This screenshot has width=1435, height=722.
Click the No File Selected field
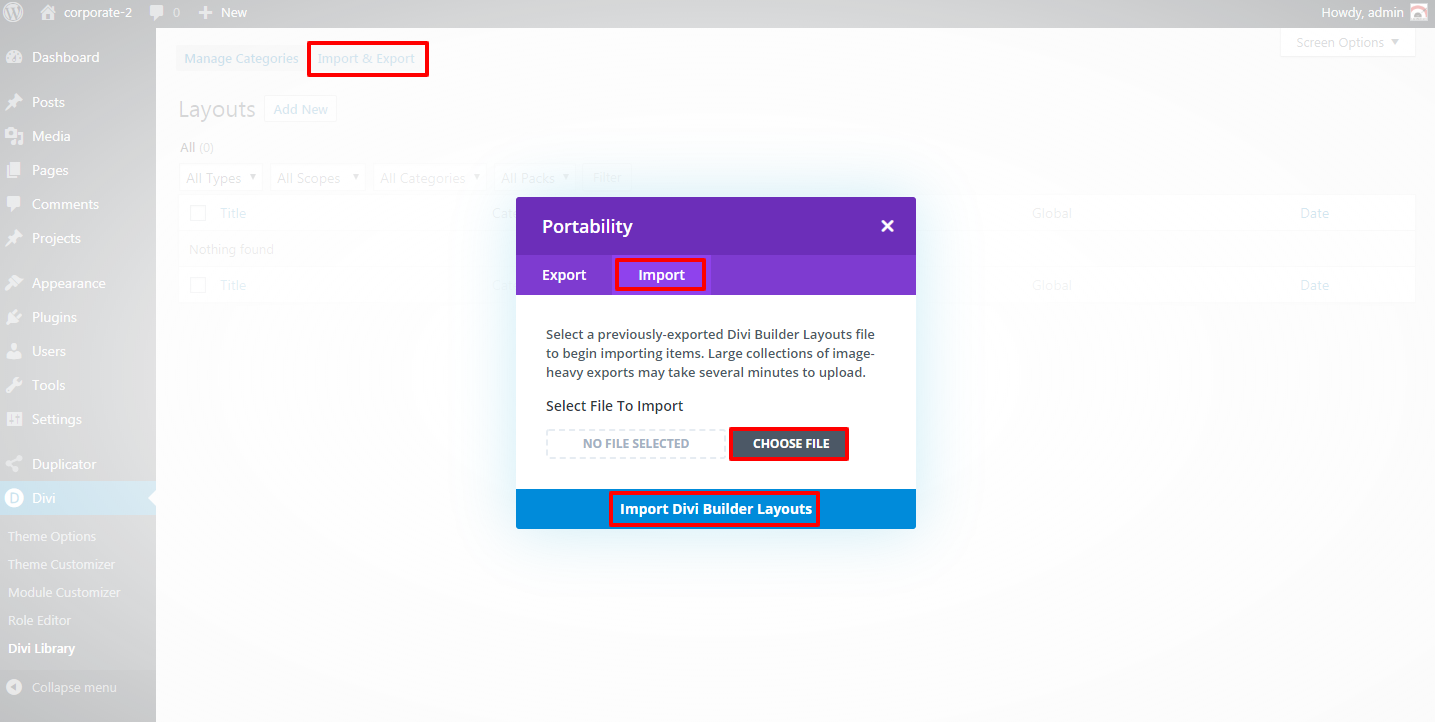coord(636,444)
